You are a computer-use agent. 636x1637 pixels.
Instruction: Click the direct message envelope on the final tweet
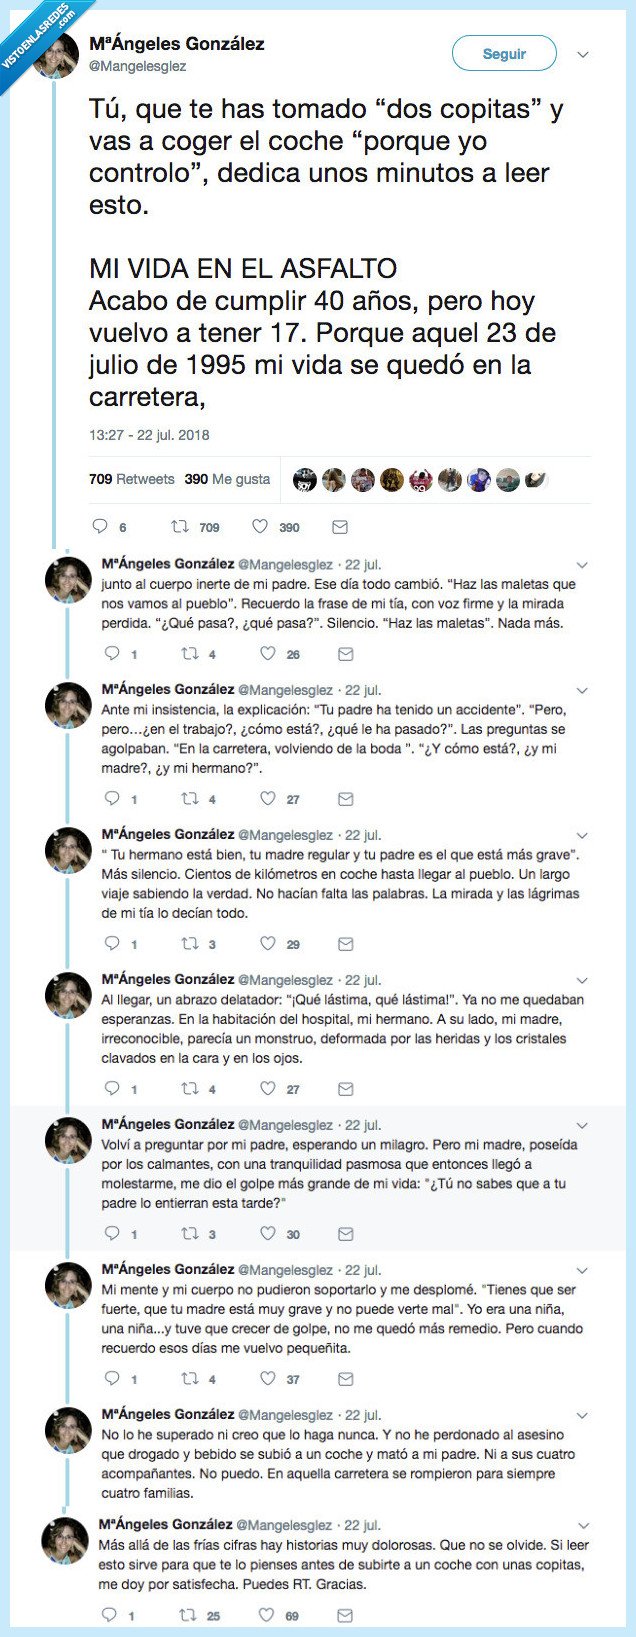345,1614
